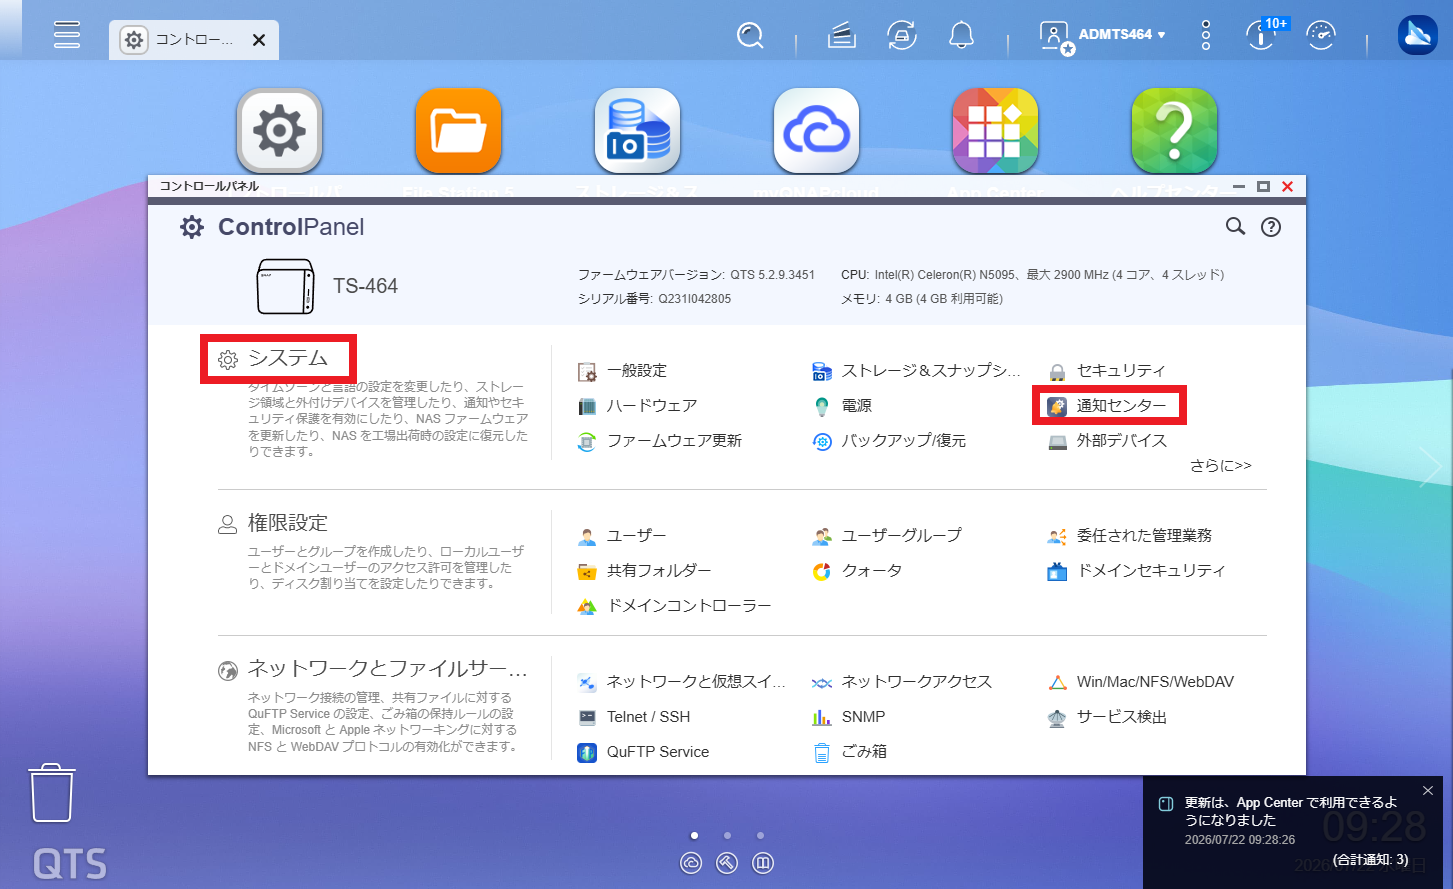1453x889 pixels.
Task: Click the blue cloud icon in top-right corner
Action: pyautogui.click(x=1417, y=35)
